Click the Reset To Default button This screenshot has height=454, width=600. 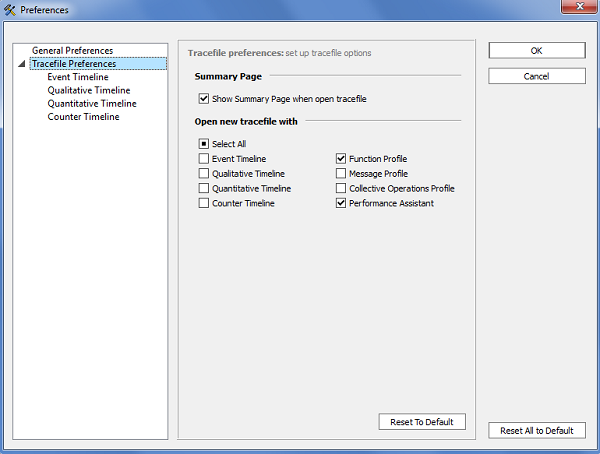422,422
